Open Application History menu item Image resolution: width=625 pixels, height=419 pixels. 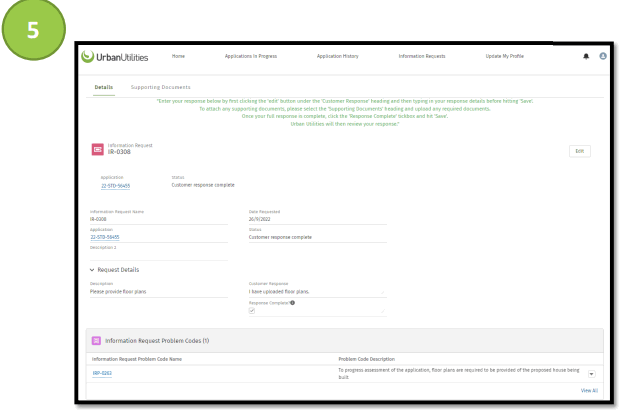tap(338, 56)
